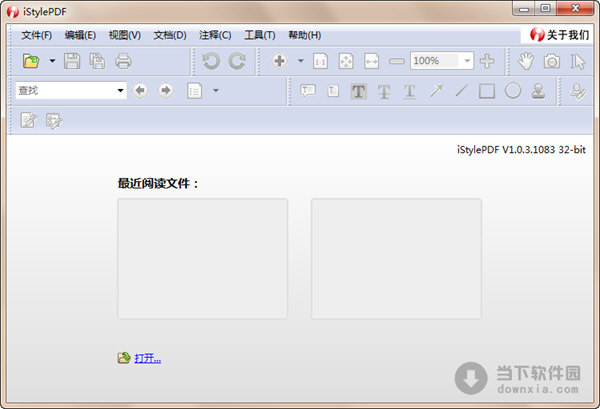
Task: Click the print icon
Action: click(123, 61)
